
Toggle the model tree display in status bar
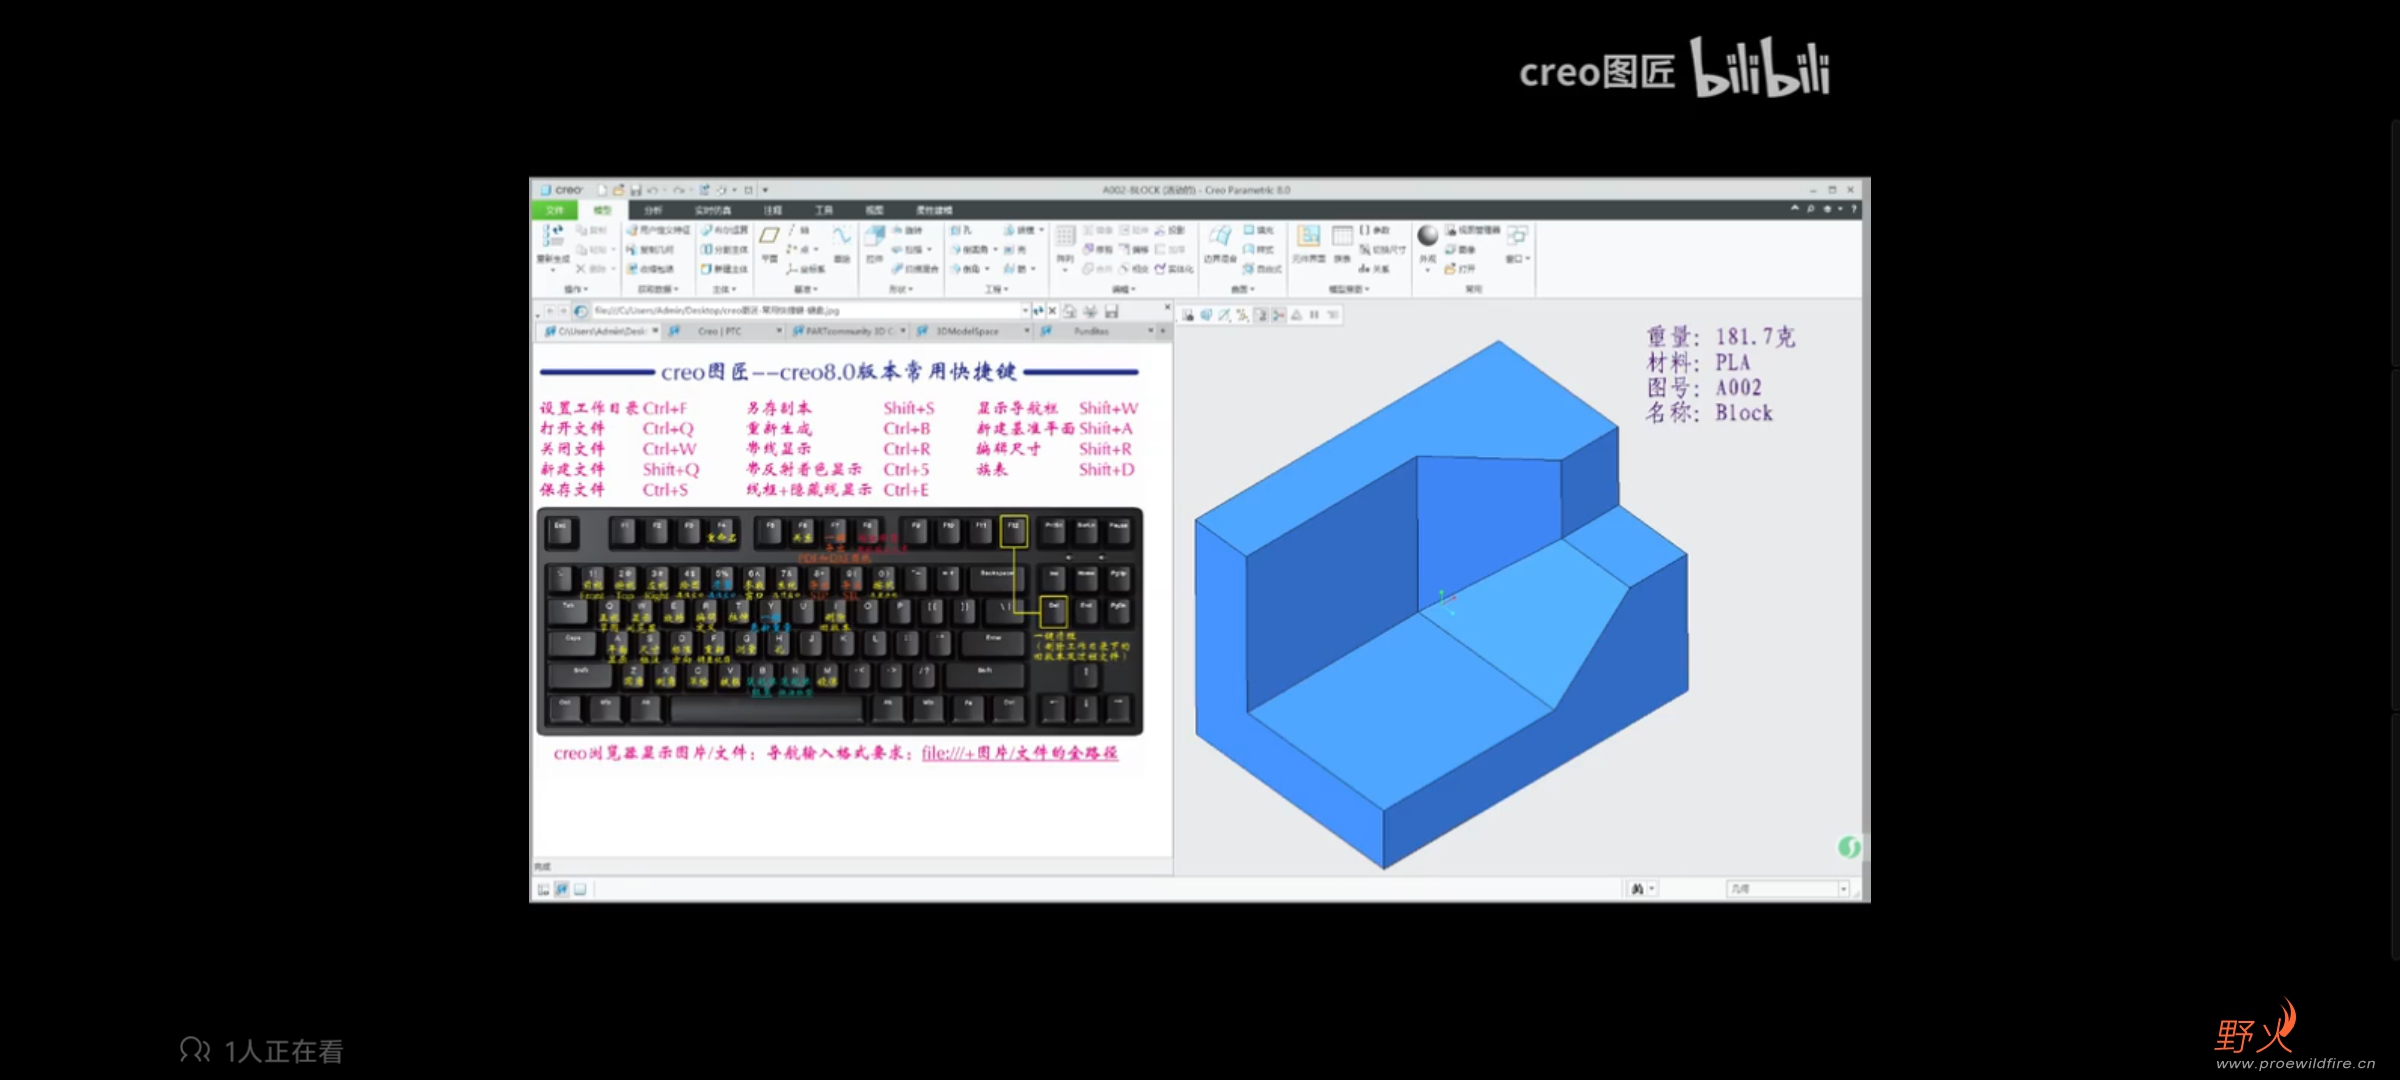click(543, 889)
